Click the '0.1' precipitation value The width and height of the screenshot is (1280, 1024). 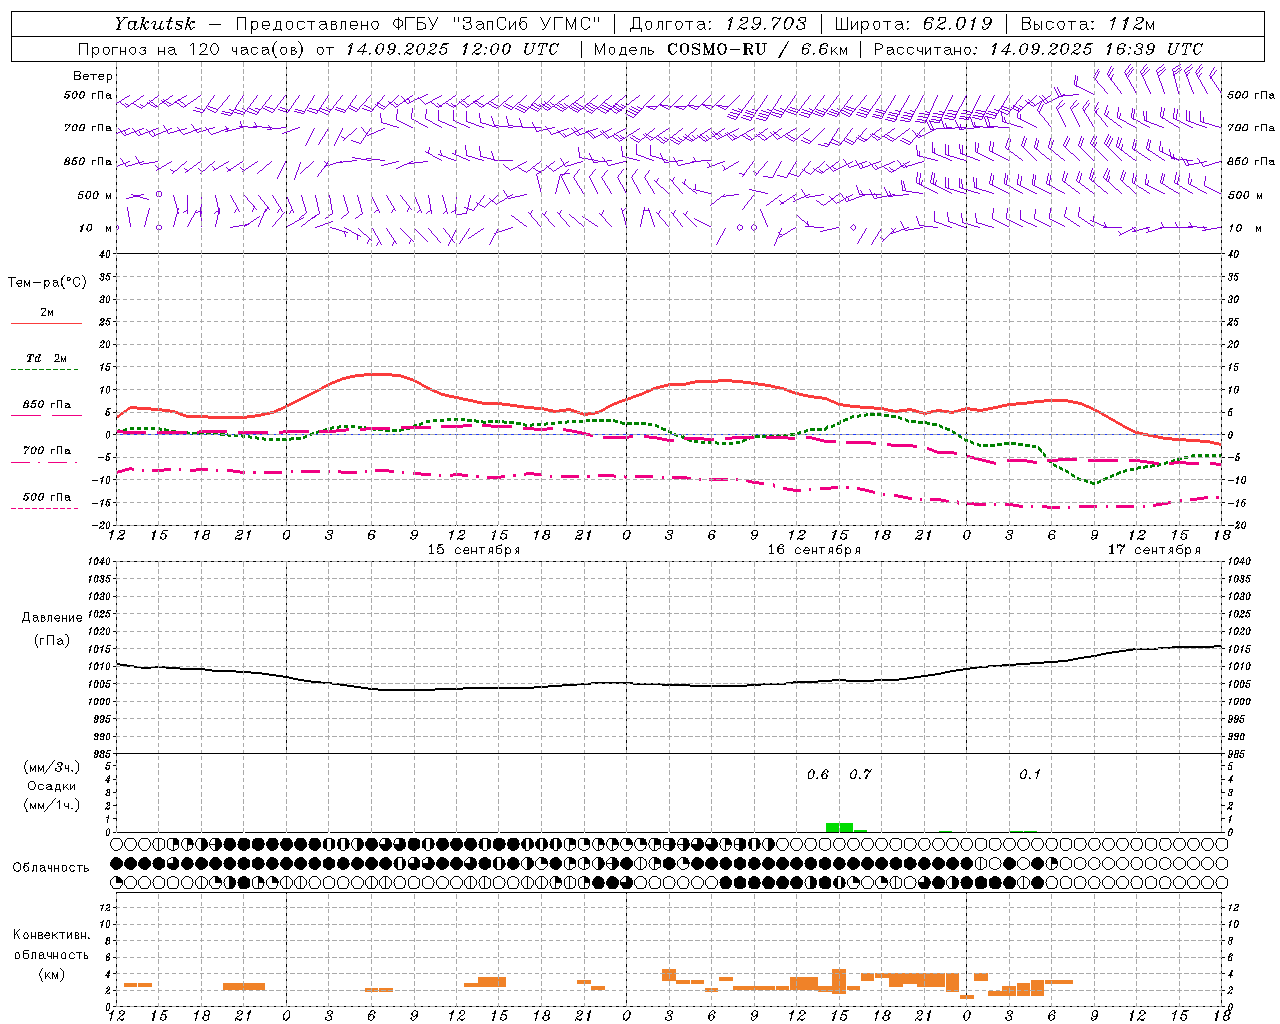click(1030, 775)
